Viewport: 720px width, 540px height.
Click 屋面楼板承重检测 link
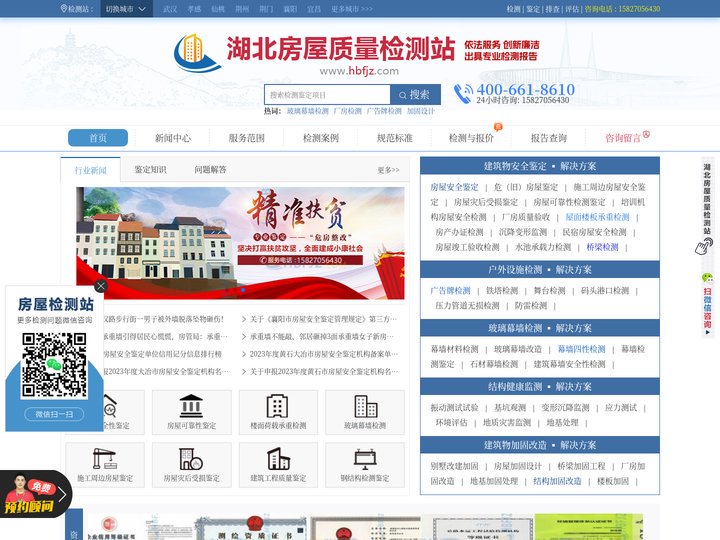coord(597,217)
